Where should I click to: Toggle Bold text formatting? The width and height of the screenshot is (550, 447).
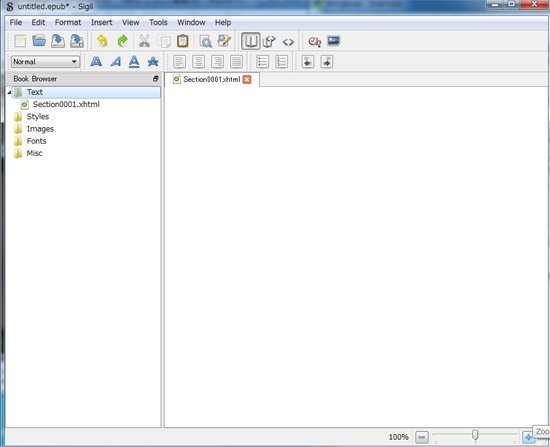pyautogui.click(x=96, y=62)
